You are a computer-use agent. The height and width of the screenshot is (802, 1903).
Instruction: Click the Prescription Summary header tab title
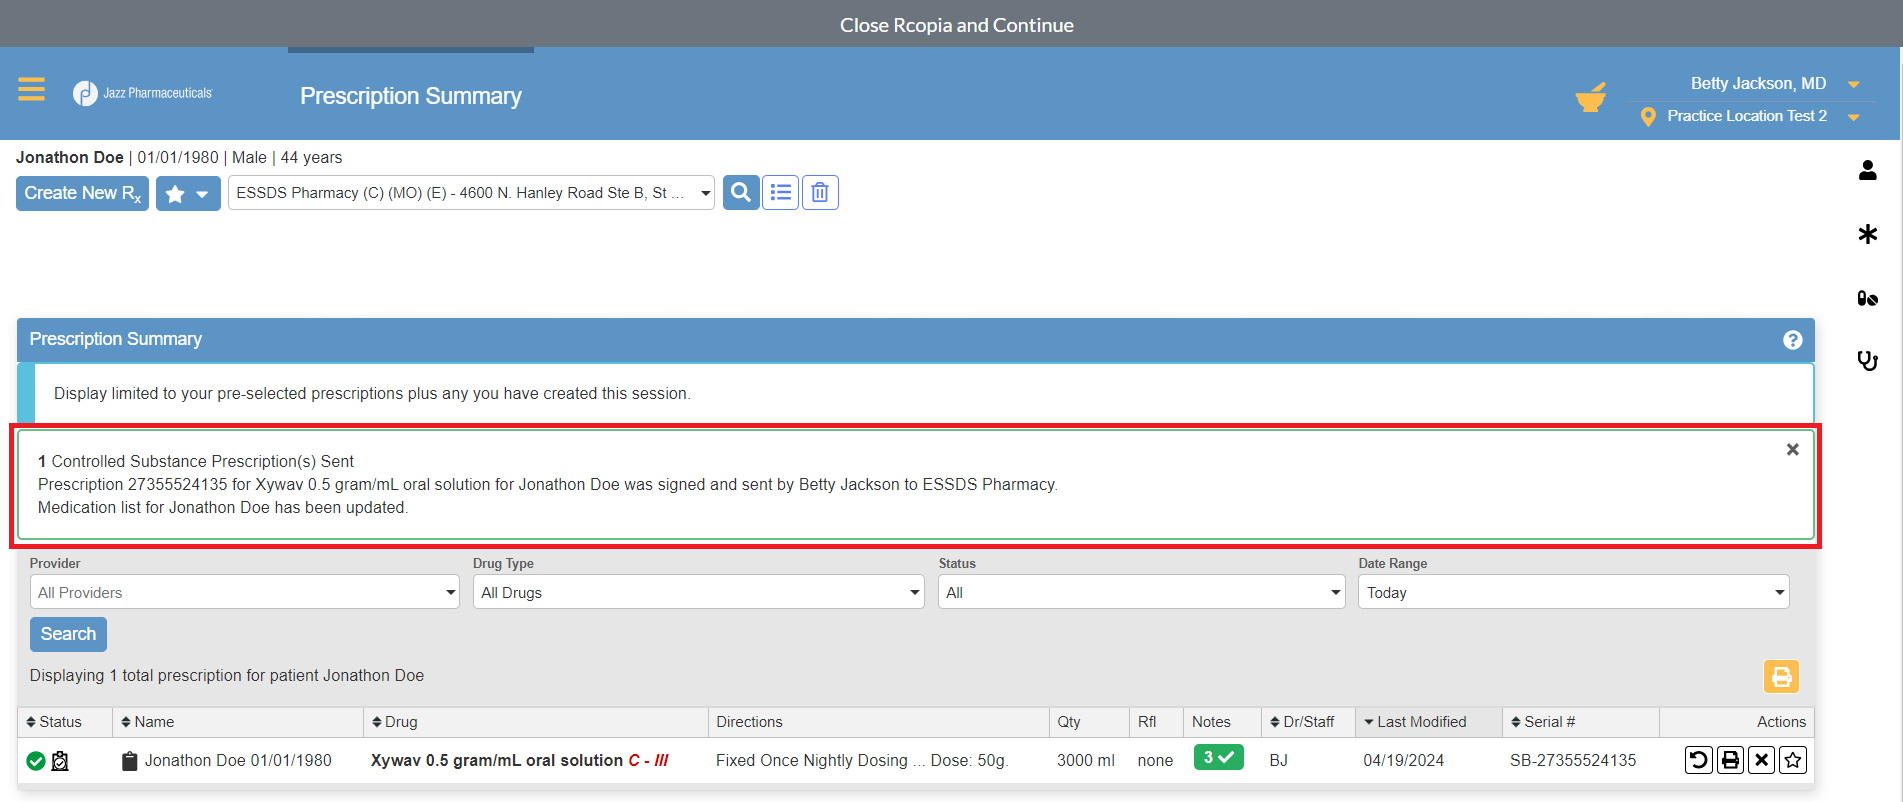pos(411,96)
